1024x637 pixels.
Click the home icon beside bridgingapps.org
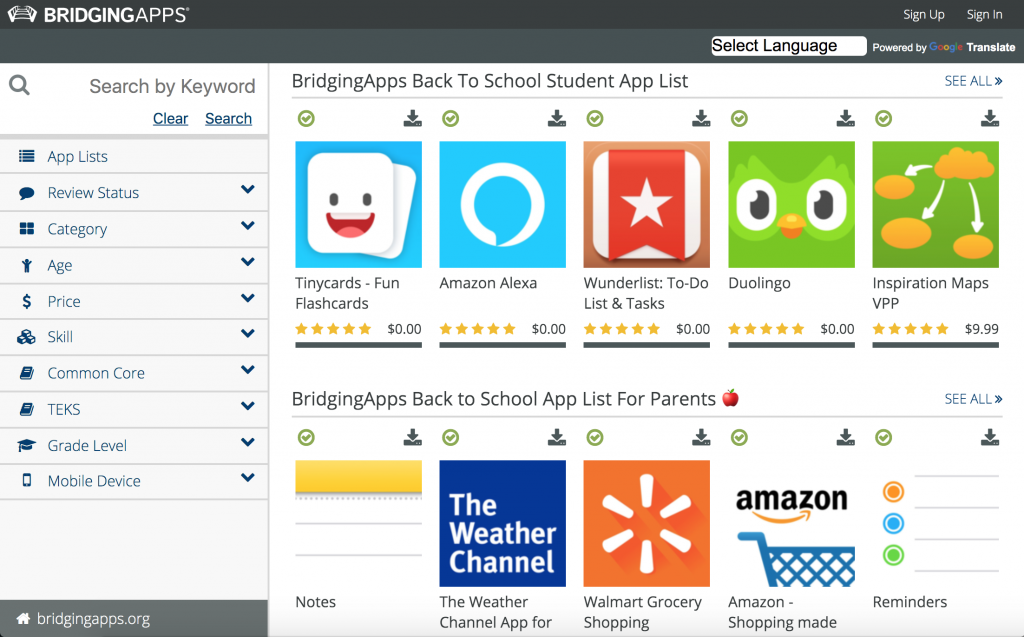24,619
